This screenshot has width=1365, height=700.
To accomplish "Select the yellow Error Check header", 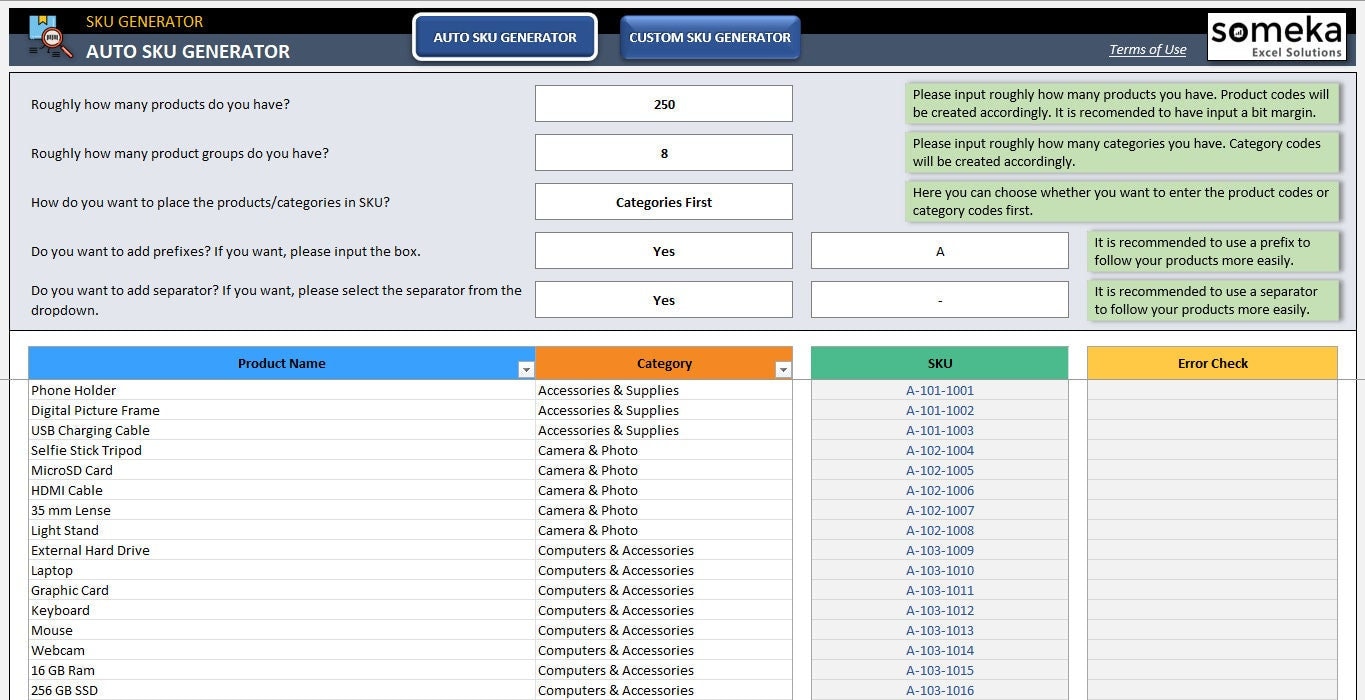I will (1211, 363).
